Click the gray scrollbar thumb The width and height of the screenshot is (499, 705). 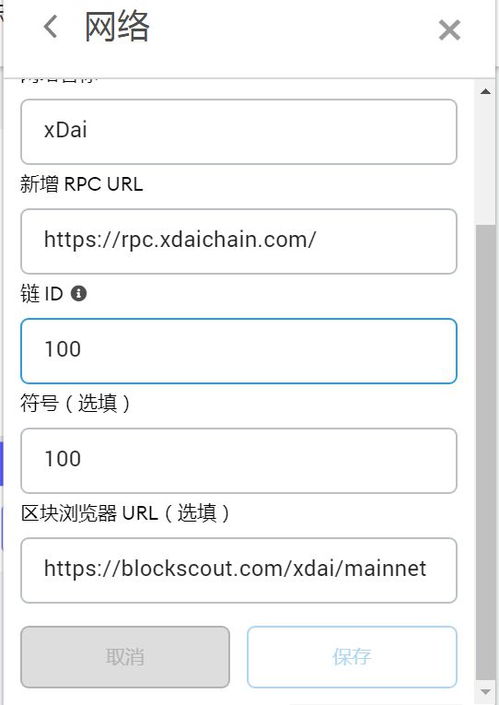485,453
